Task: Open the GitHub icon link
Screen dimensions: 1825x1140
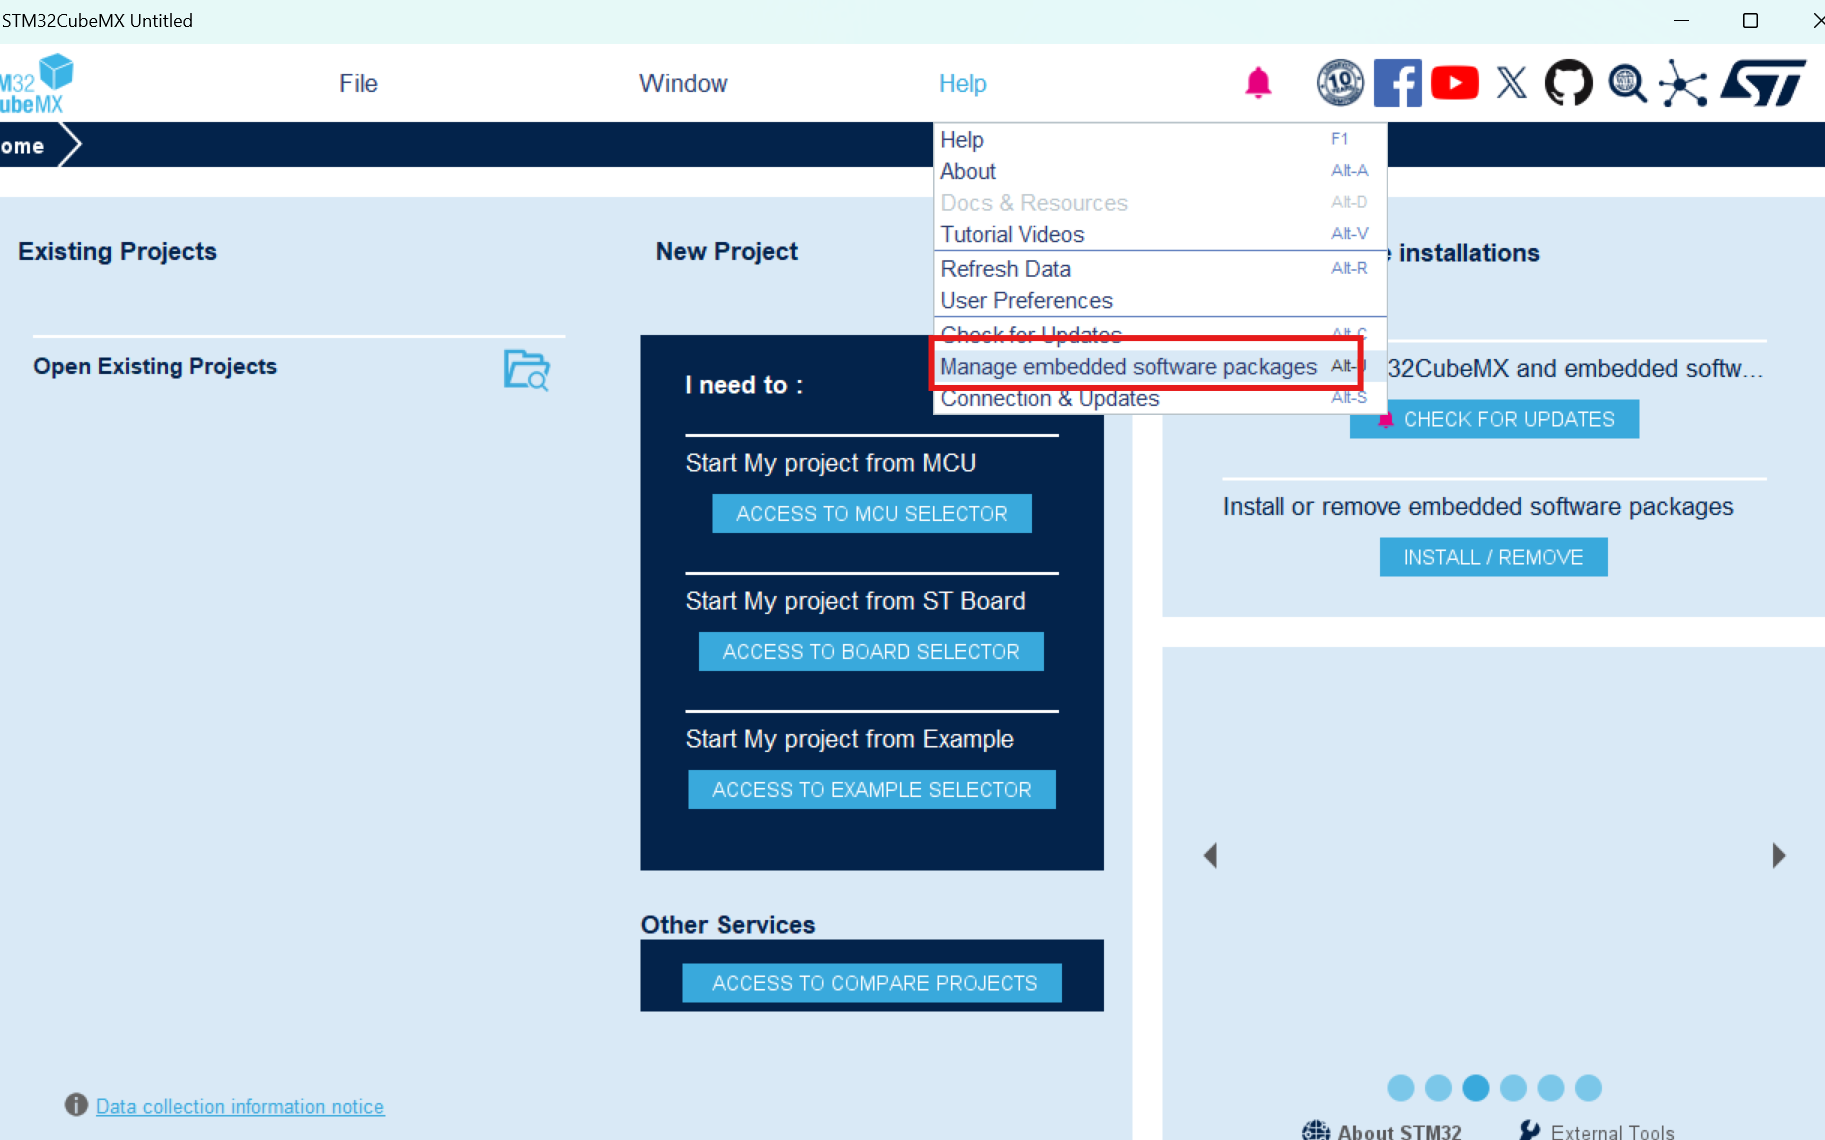Action: click(x=1569, y=83)
